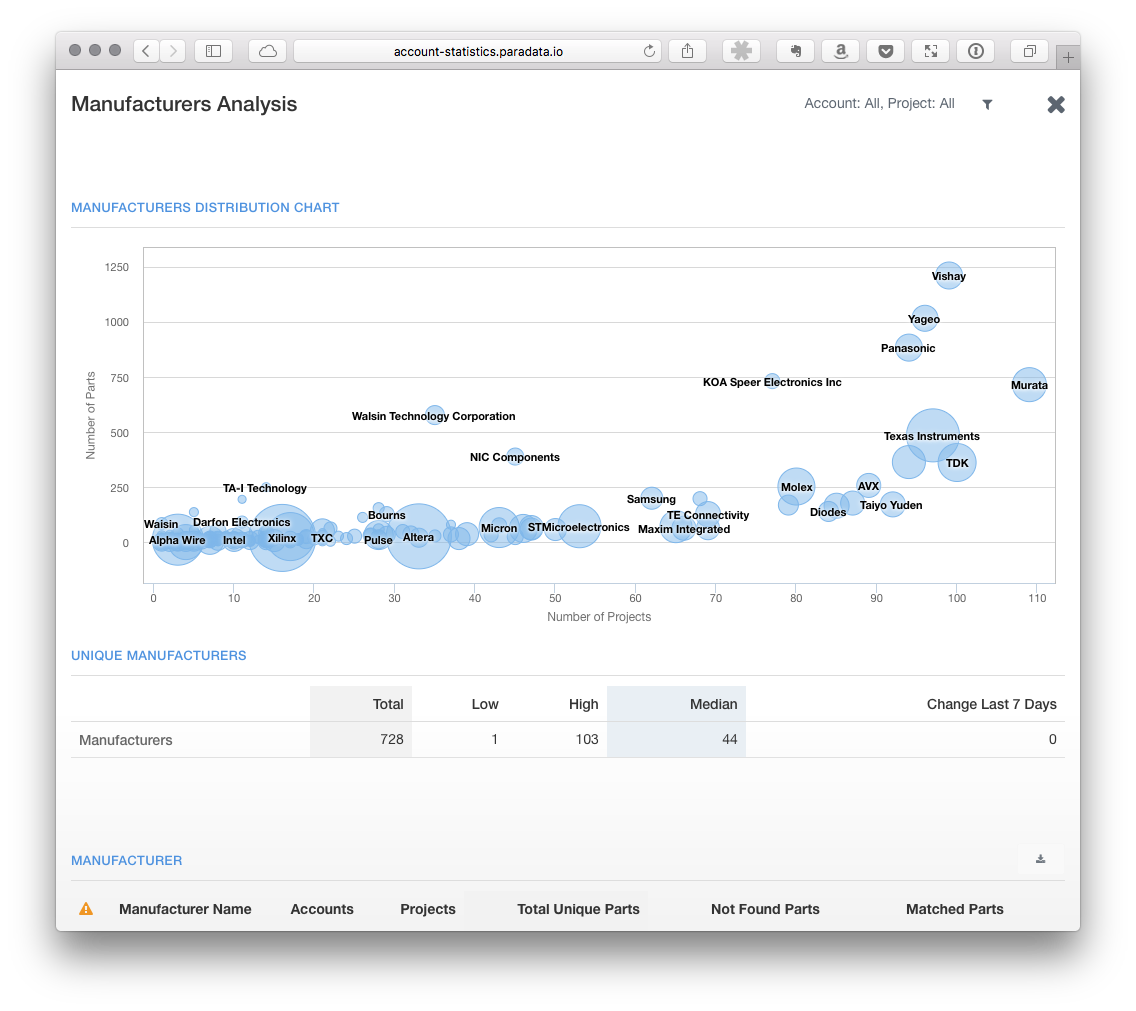Open the filter icon beside Account/Project

pyautogui.click(x=987, y=104)
